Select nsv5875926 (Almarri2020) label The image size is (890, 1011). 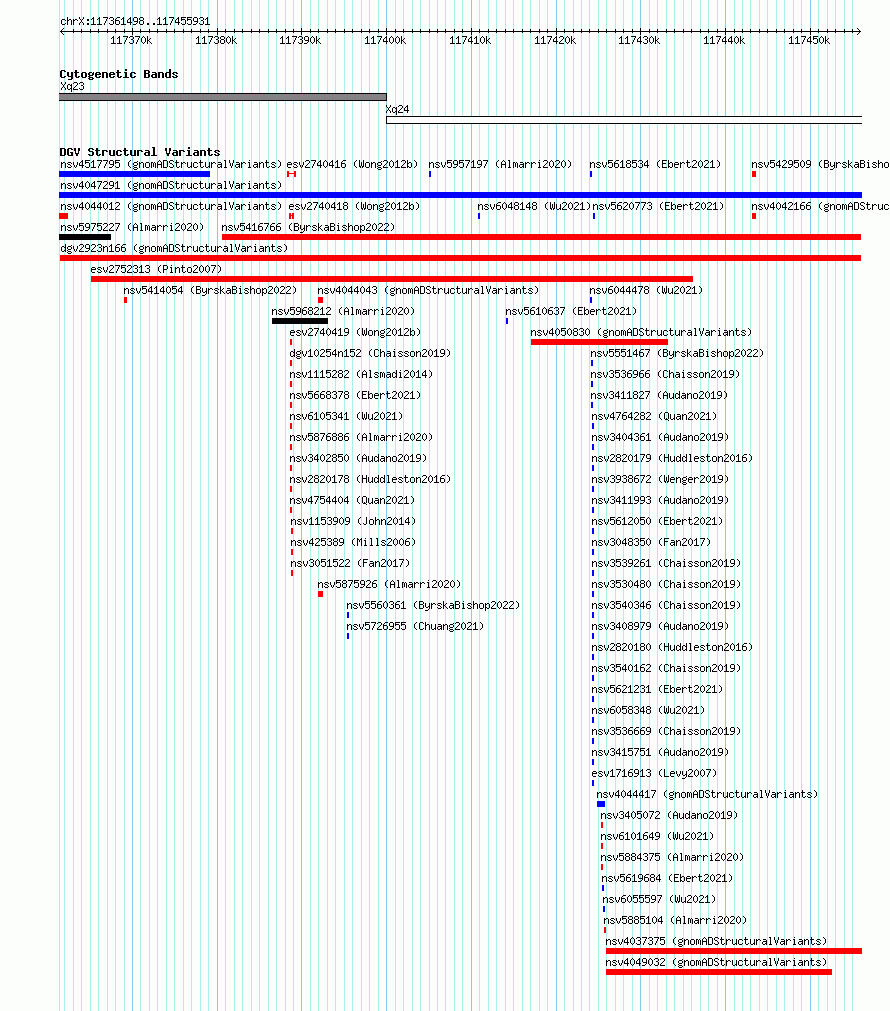point(389,584)
